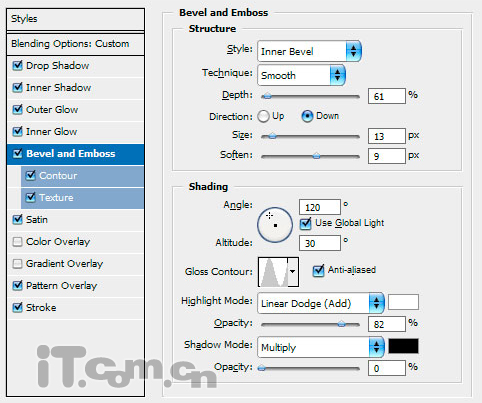The height and width of the screenshot is (403, 482).
Task: Select the Styles header entry
Action: pos(75,19)
